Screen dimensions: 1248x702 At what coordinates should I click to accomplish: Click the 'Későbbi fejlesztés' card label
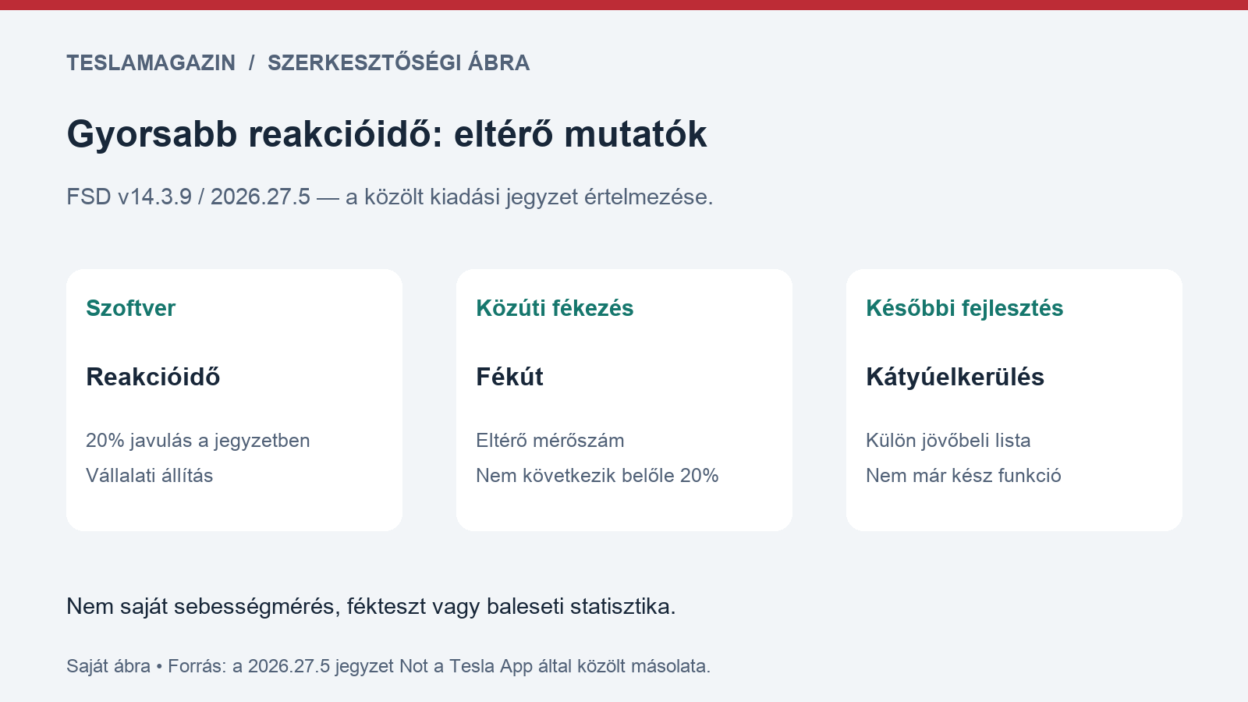[x=965, y=308]
